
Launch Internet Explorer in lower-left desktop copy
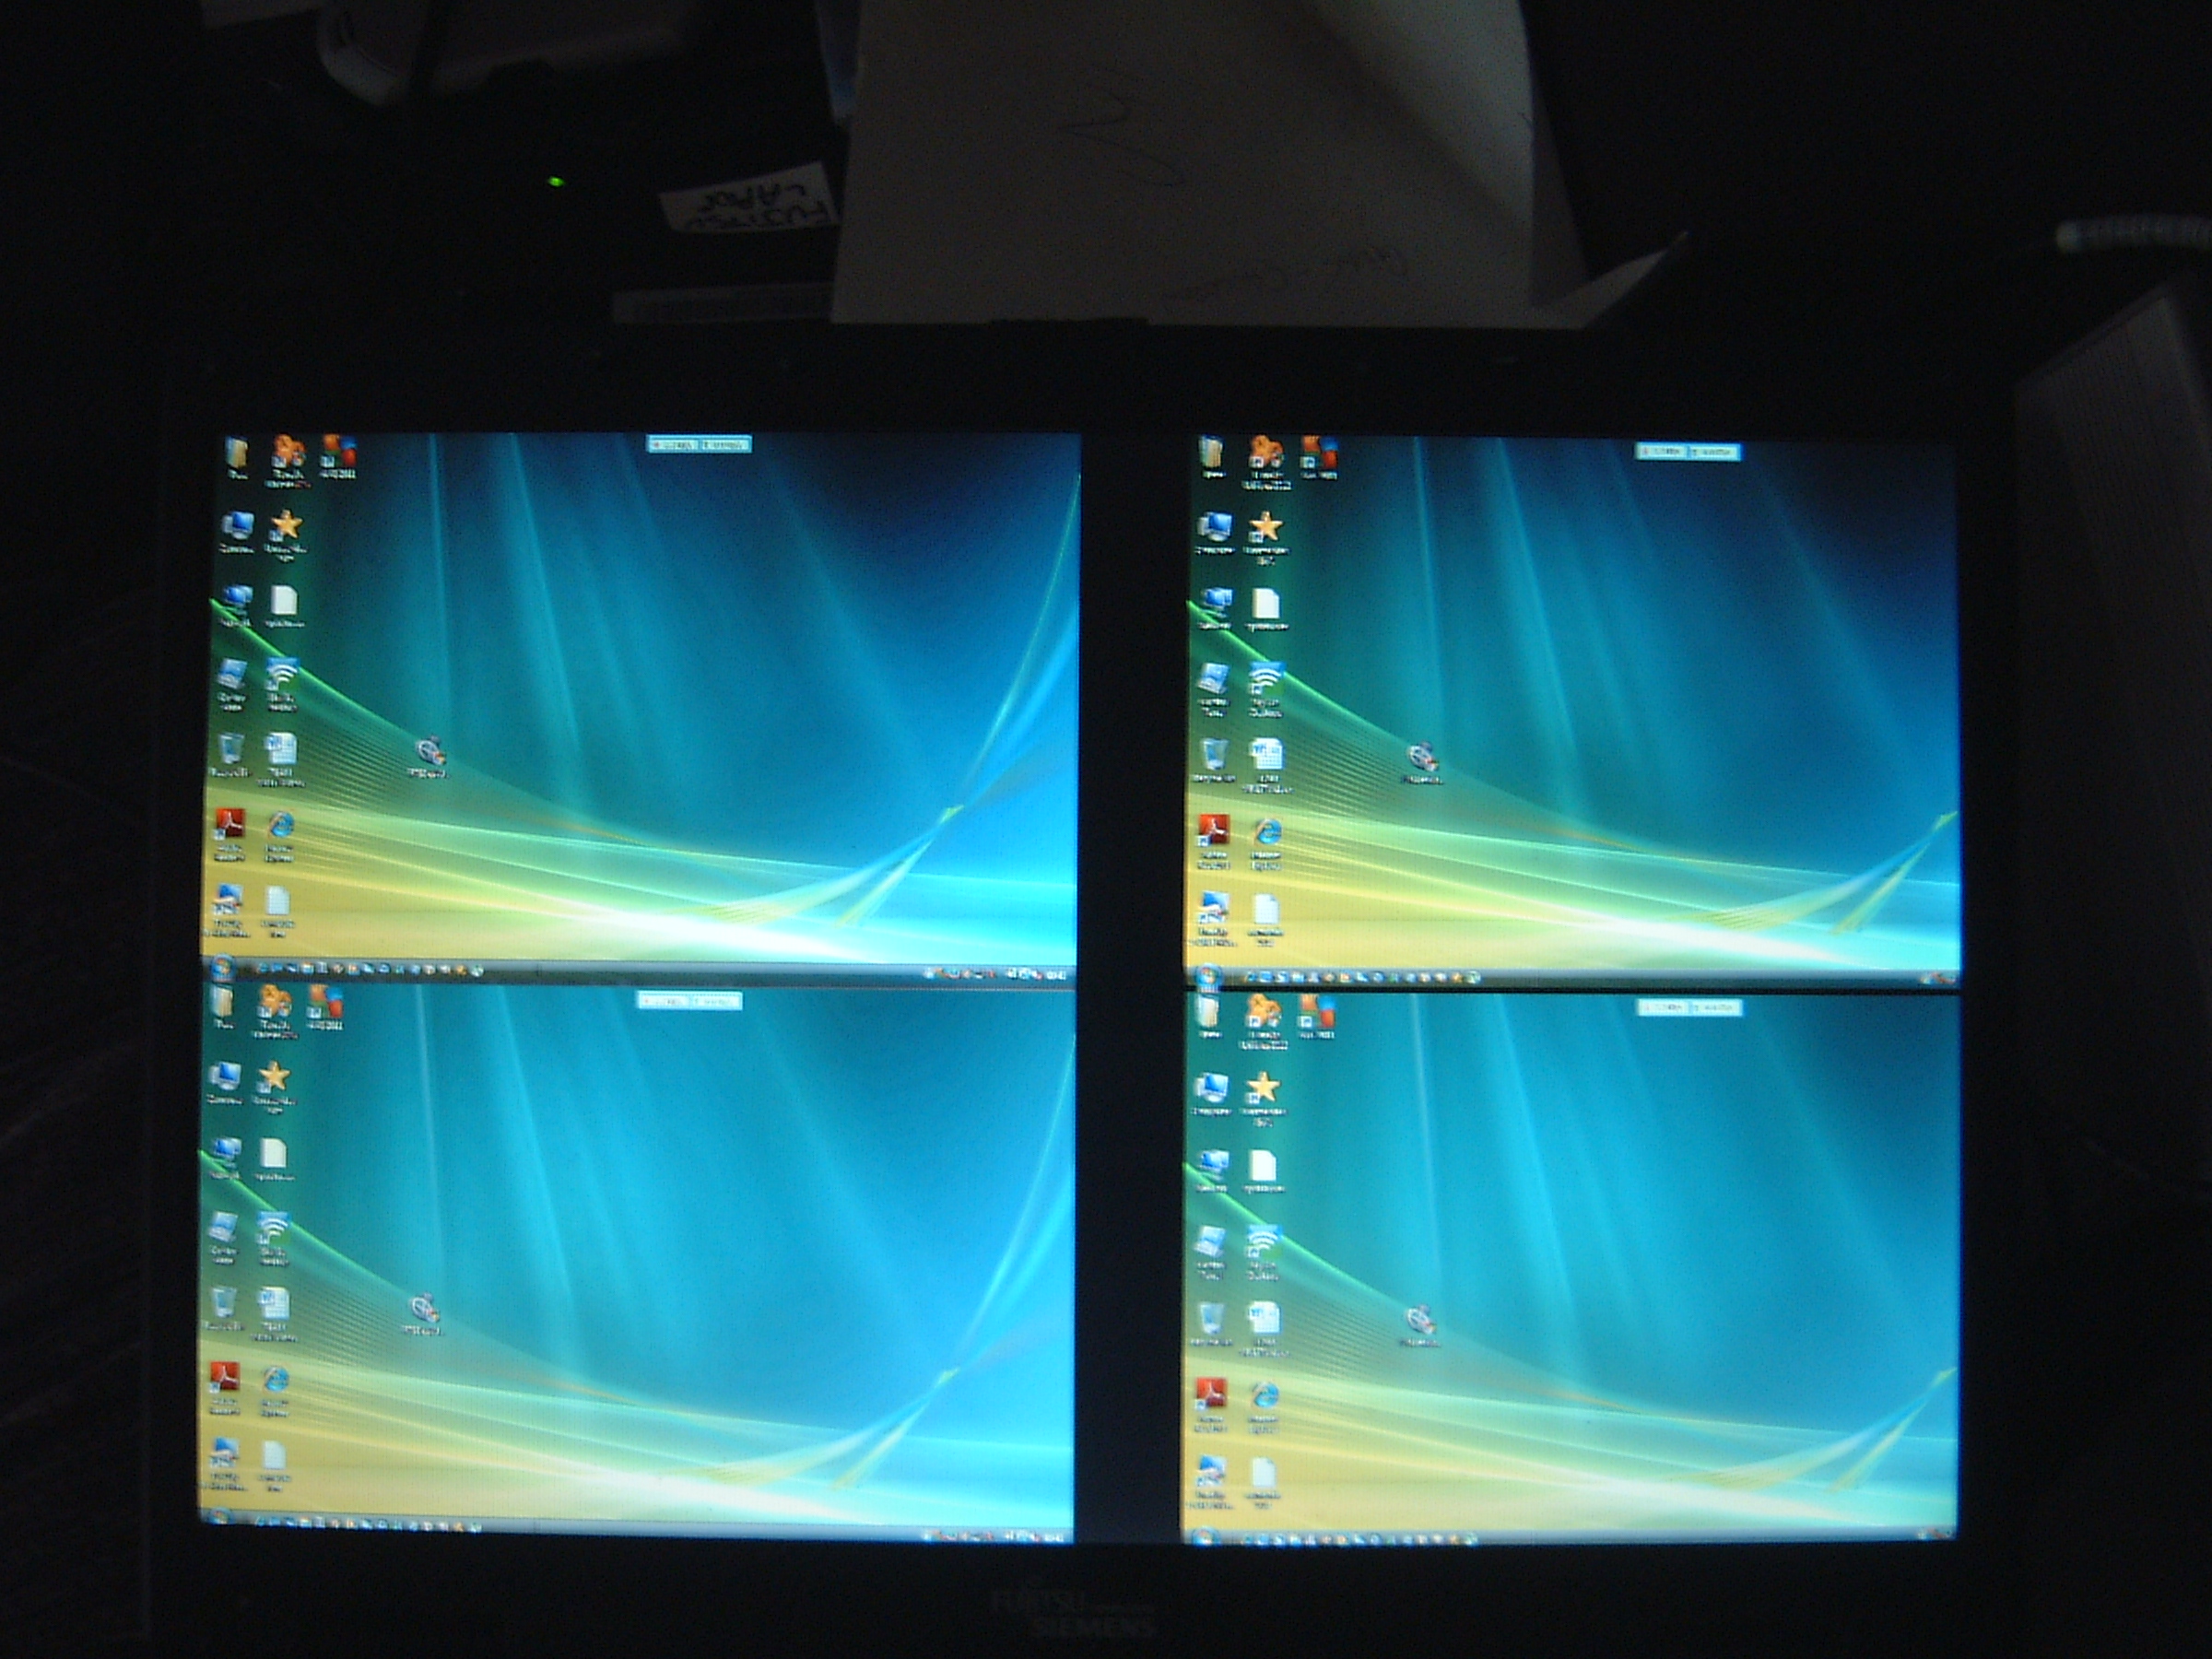pos(274,1380)
